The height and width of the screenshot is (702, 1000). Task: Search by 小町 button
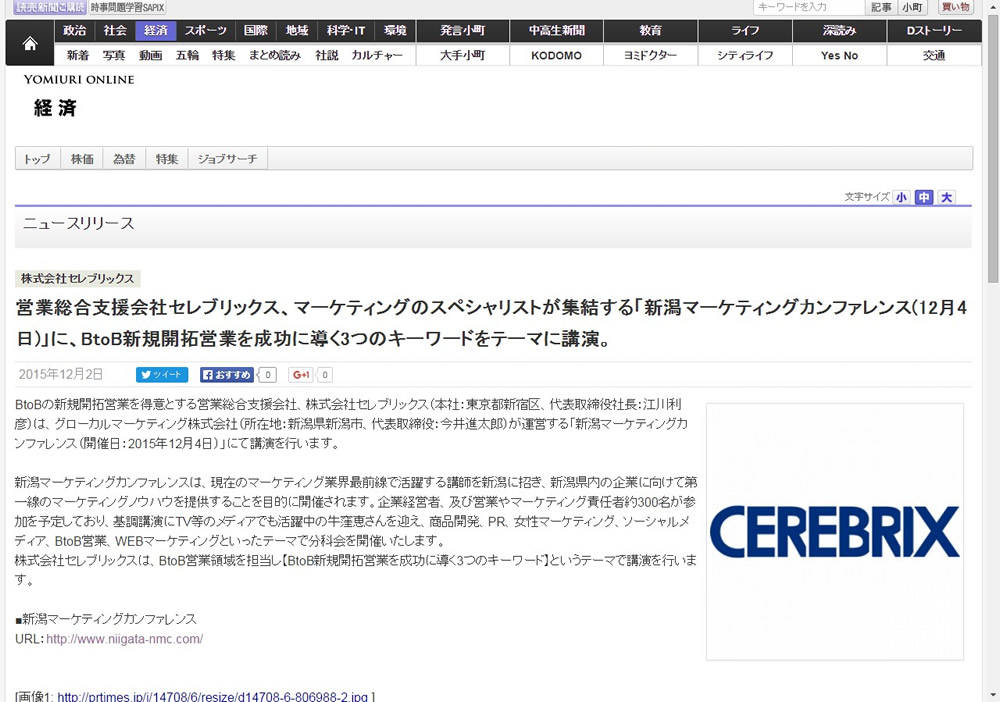click(x=912, y=7)
